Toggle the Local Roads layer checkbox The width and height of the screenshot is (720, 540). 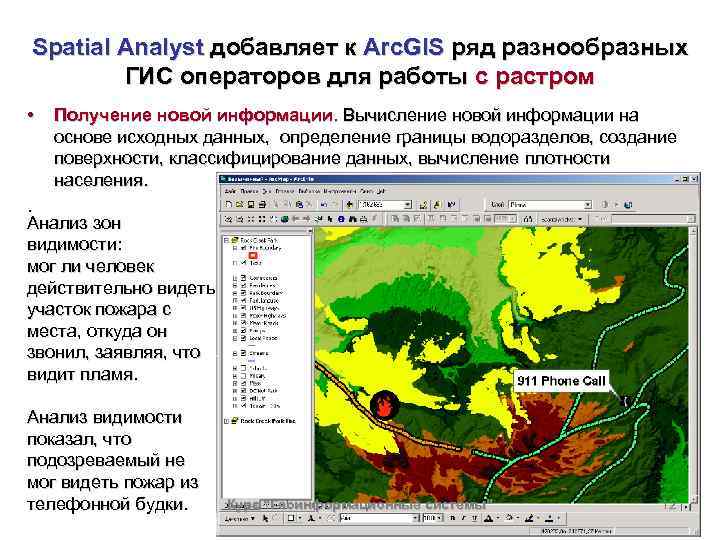point(244,338)
